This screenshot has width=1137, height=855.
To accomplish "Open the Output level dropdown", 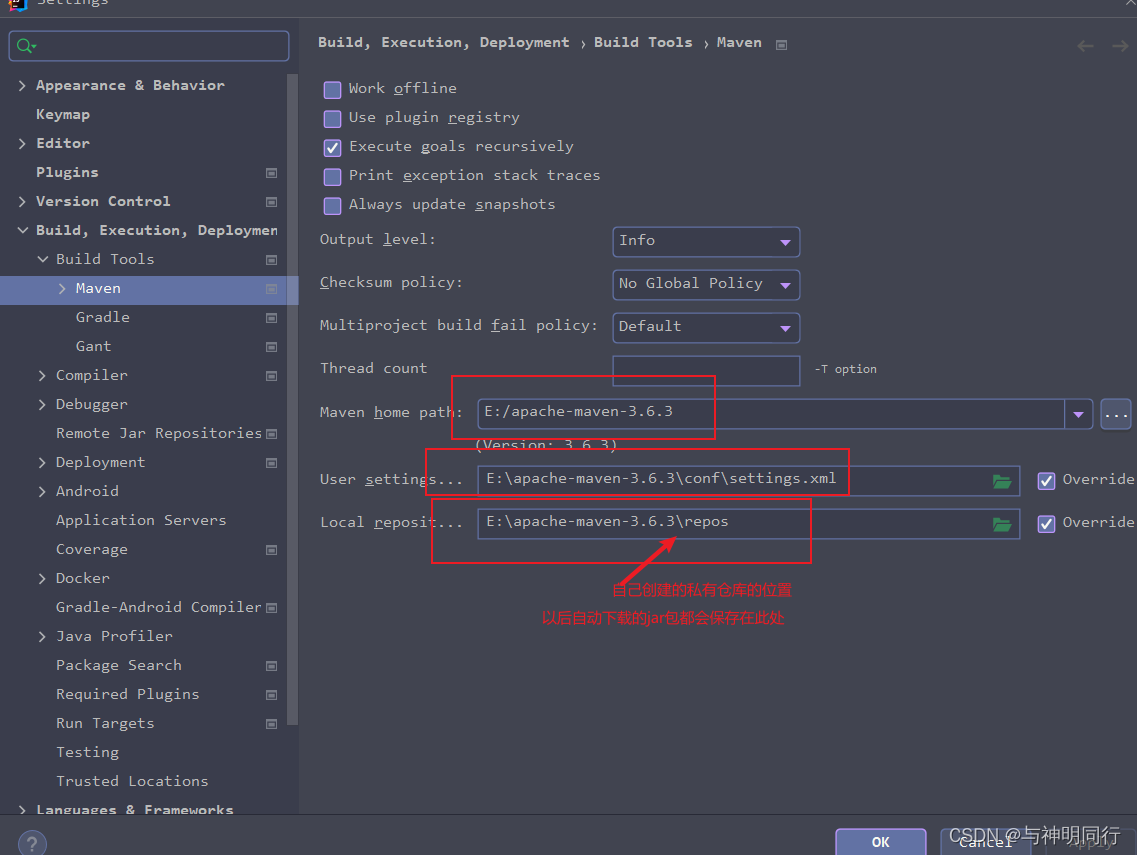I will pos(706,241).
